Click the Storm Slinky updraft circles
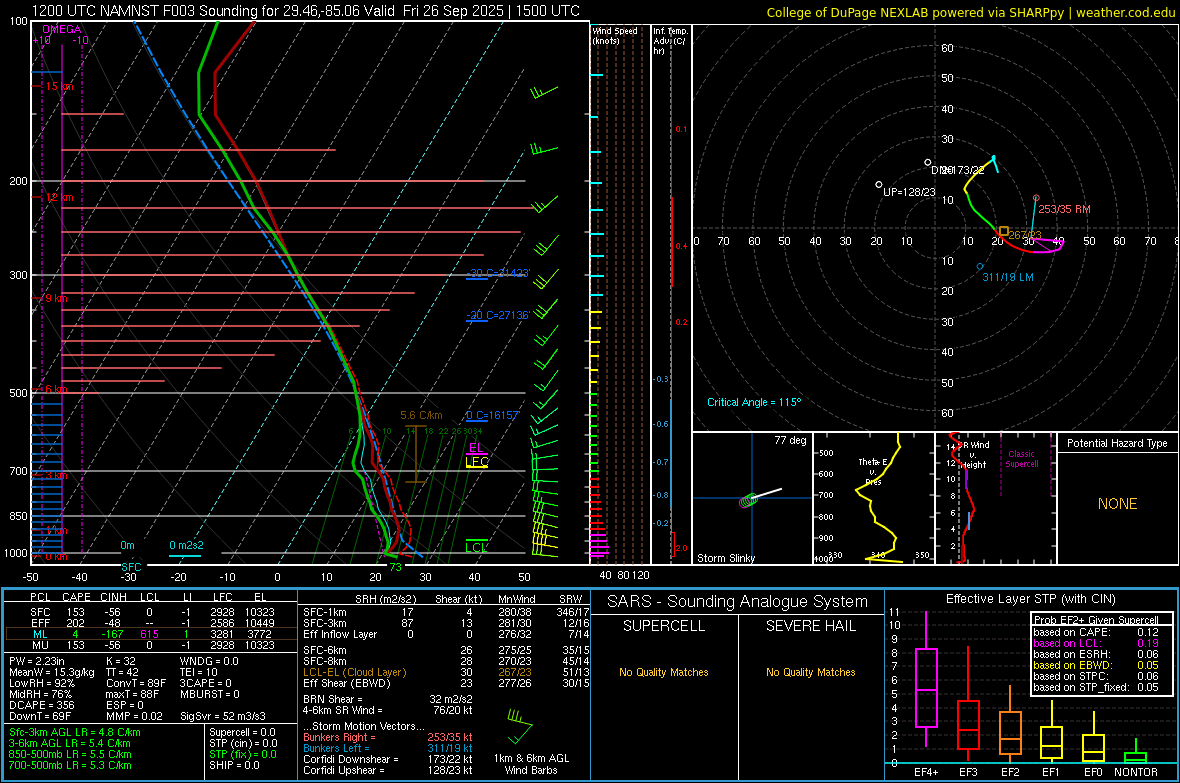This screenshot has width=1180, height=783. (747, 501)
